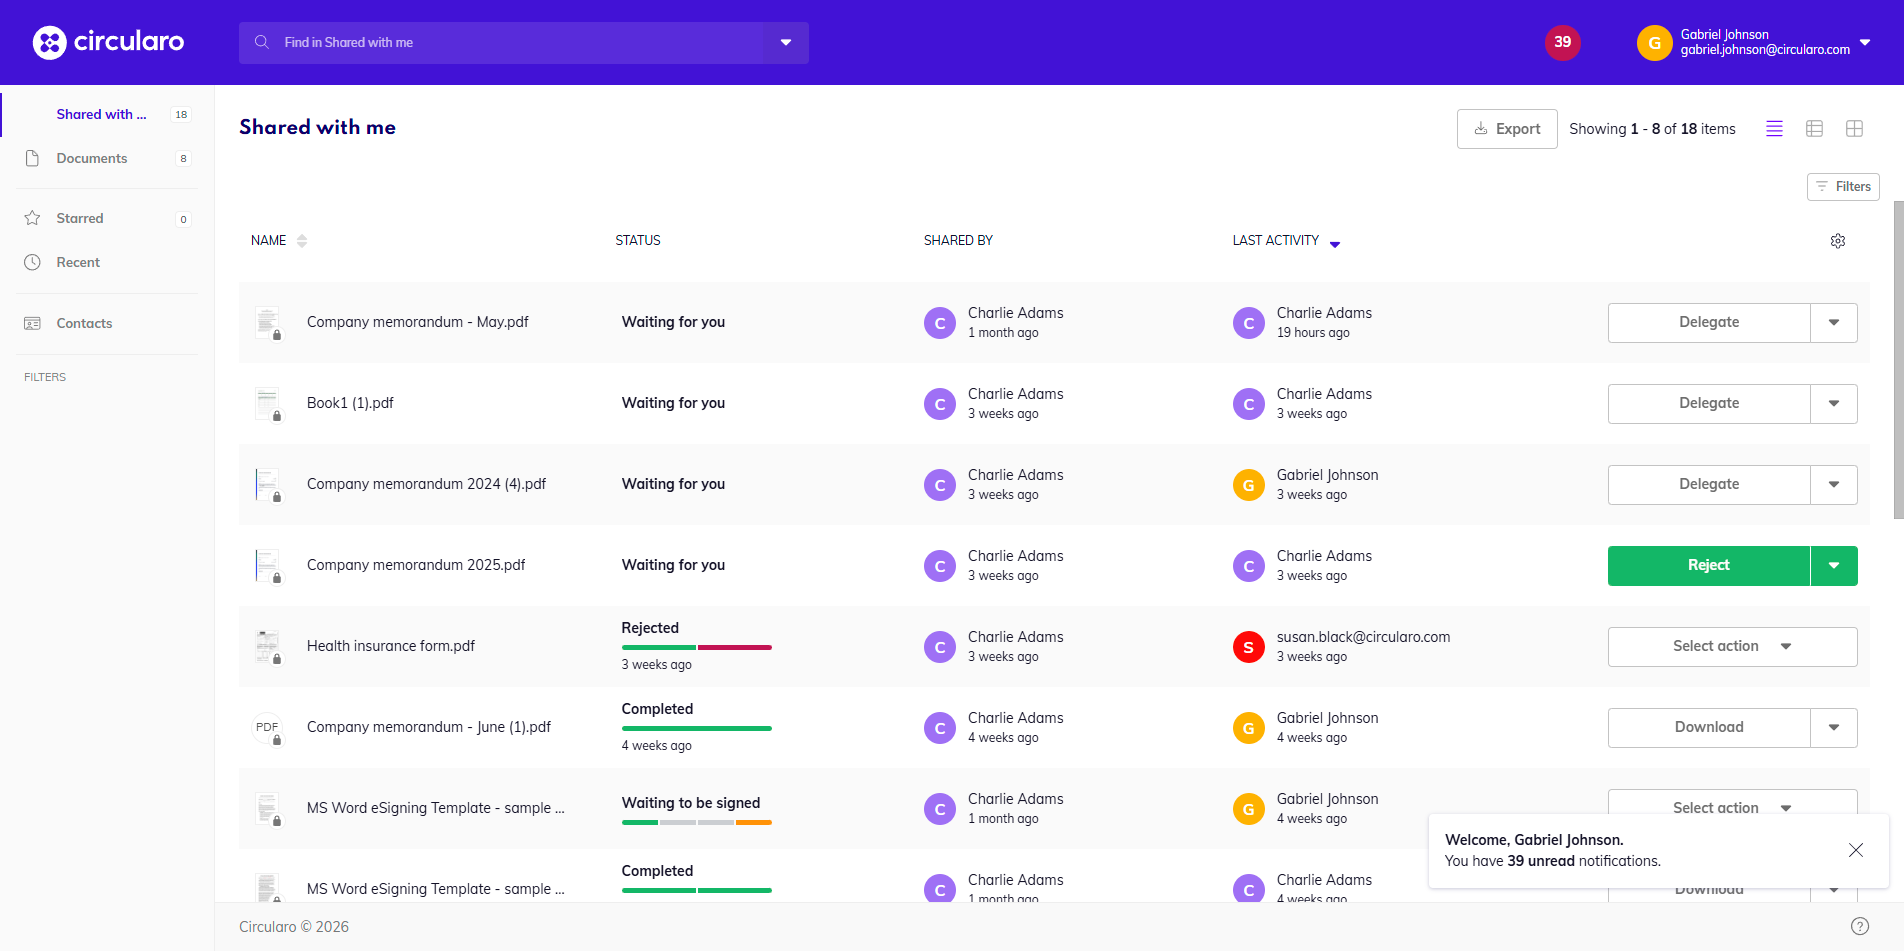Click the Circularo logo icon
Image resolution: width=1904 pixels, height=951 pixels.
[x=50, y=42]
